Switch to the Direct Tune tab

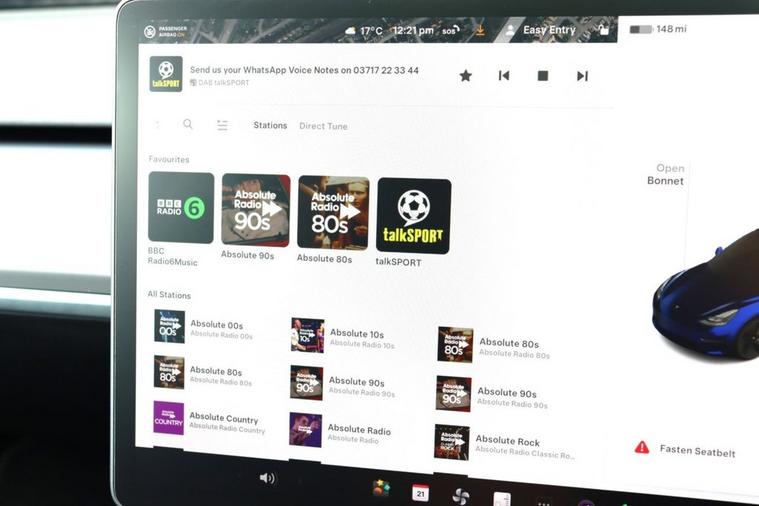click(x=323, y=126)
